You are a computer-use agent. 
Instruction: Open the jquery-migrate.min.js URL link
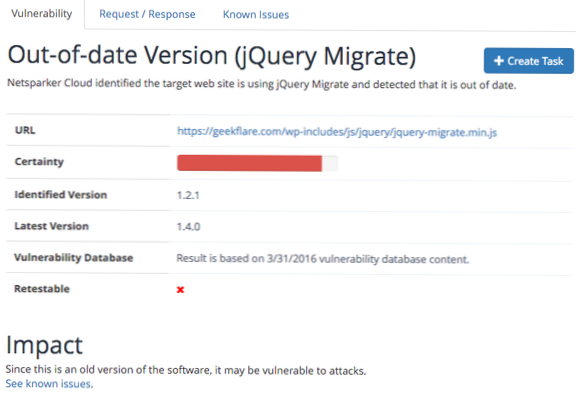(x=337, y=132)
